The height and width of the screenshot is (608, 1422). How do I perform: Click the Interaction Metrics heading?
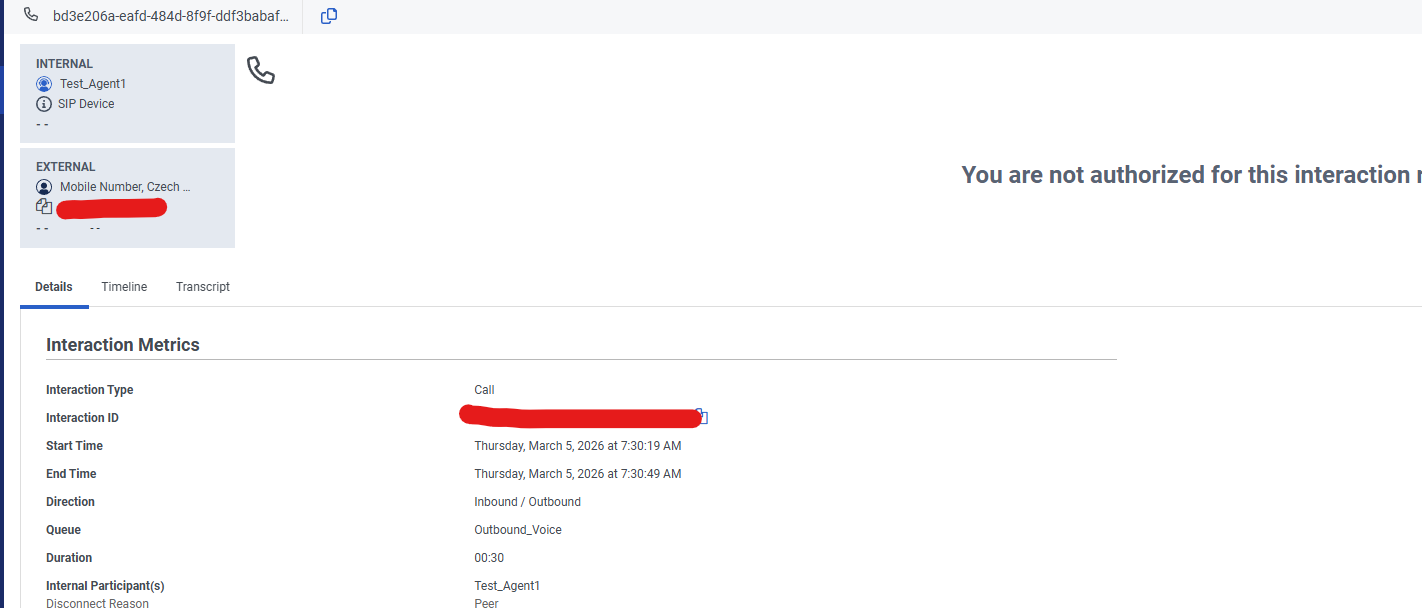coord(123,345)
